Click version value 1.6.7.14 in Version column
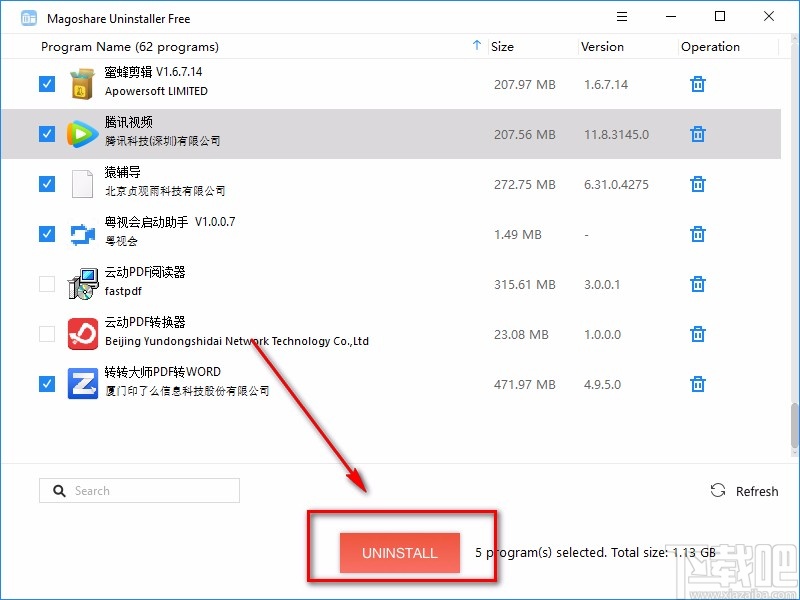The height and width of the screenshot is (600, 800). coord(606,85)
